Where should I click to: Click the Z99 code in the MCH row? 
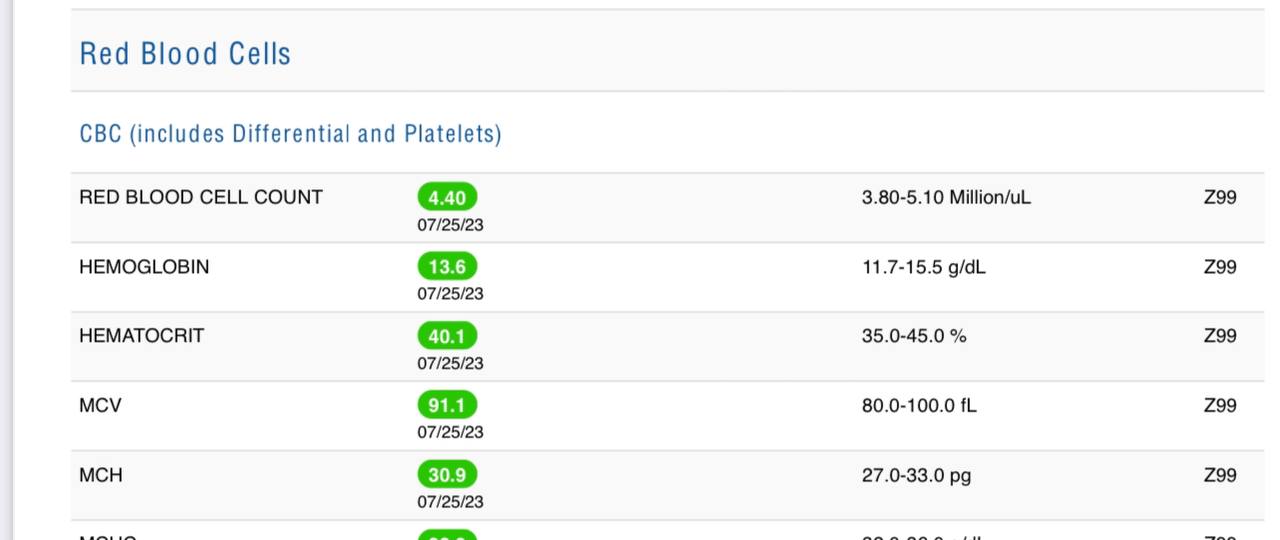pos(1220,475)
